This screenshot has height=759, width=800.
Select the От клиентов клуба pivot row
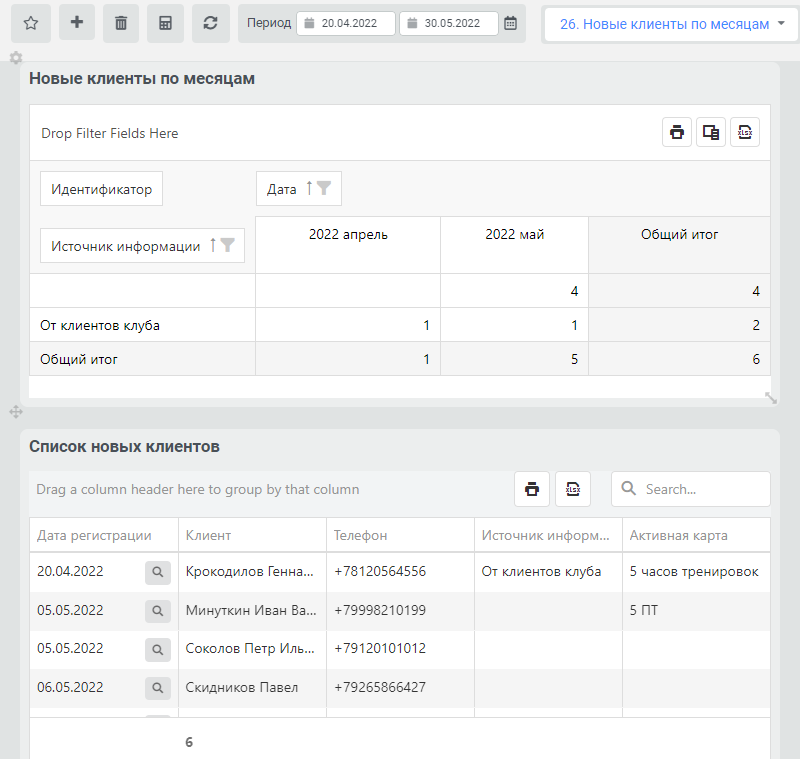tap(142, 325)
